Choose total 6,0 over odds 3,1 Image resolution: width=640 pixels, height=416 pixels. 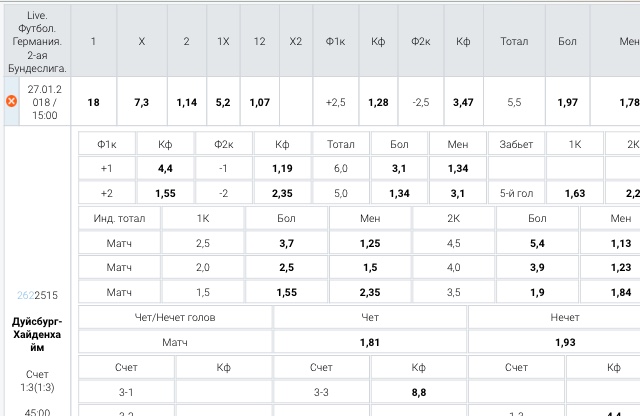click(399, 168)
